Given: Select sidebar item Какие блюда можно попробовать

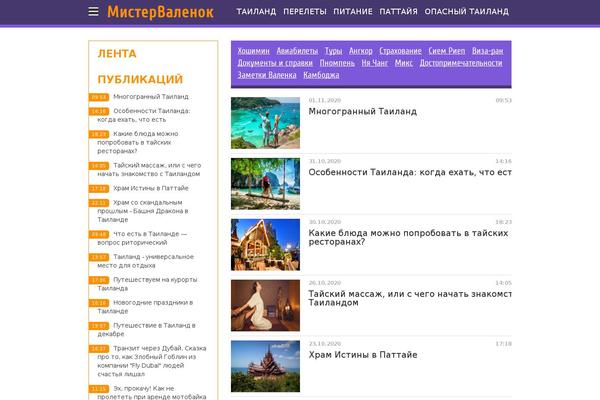Looking at the screenshot, I should click(138, 142).
